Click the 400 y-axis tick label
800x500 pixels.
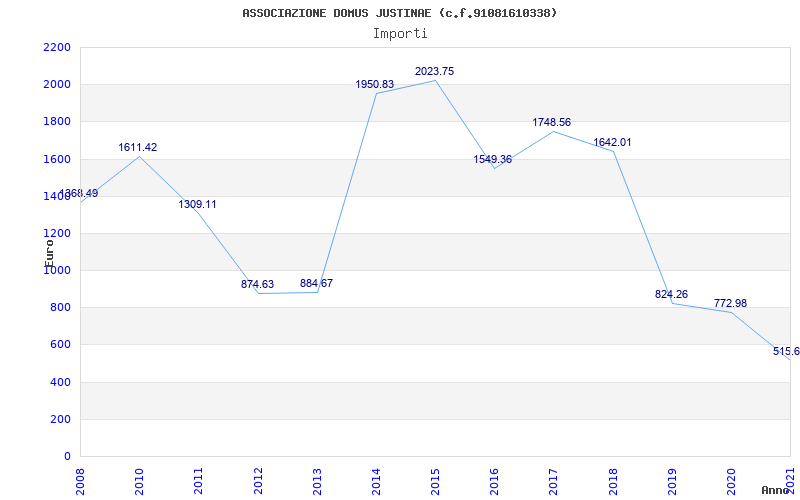(x=61, y=382)
